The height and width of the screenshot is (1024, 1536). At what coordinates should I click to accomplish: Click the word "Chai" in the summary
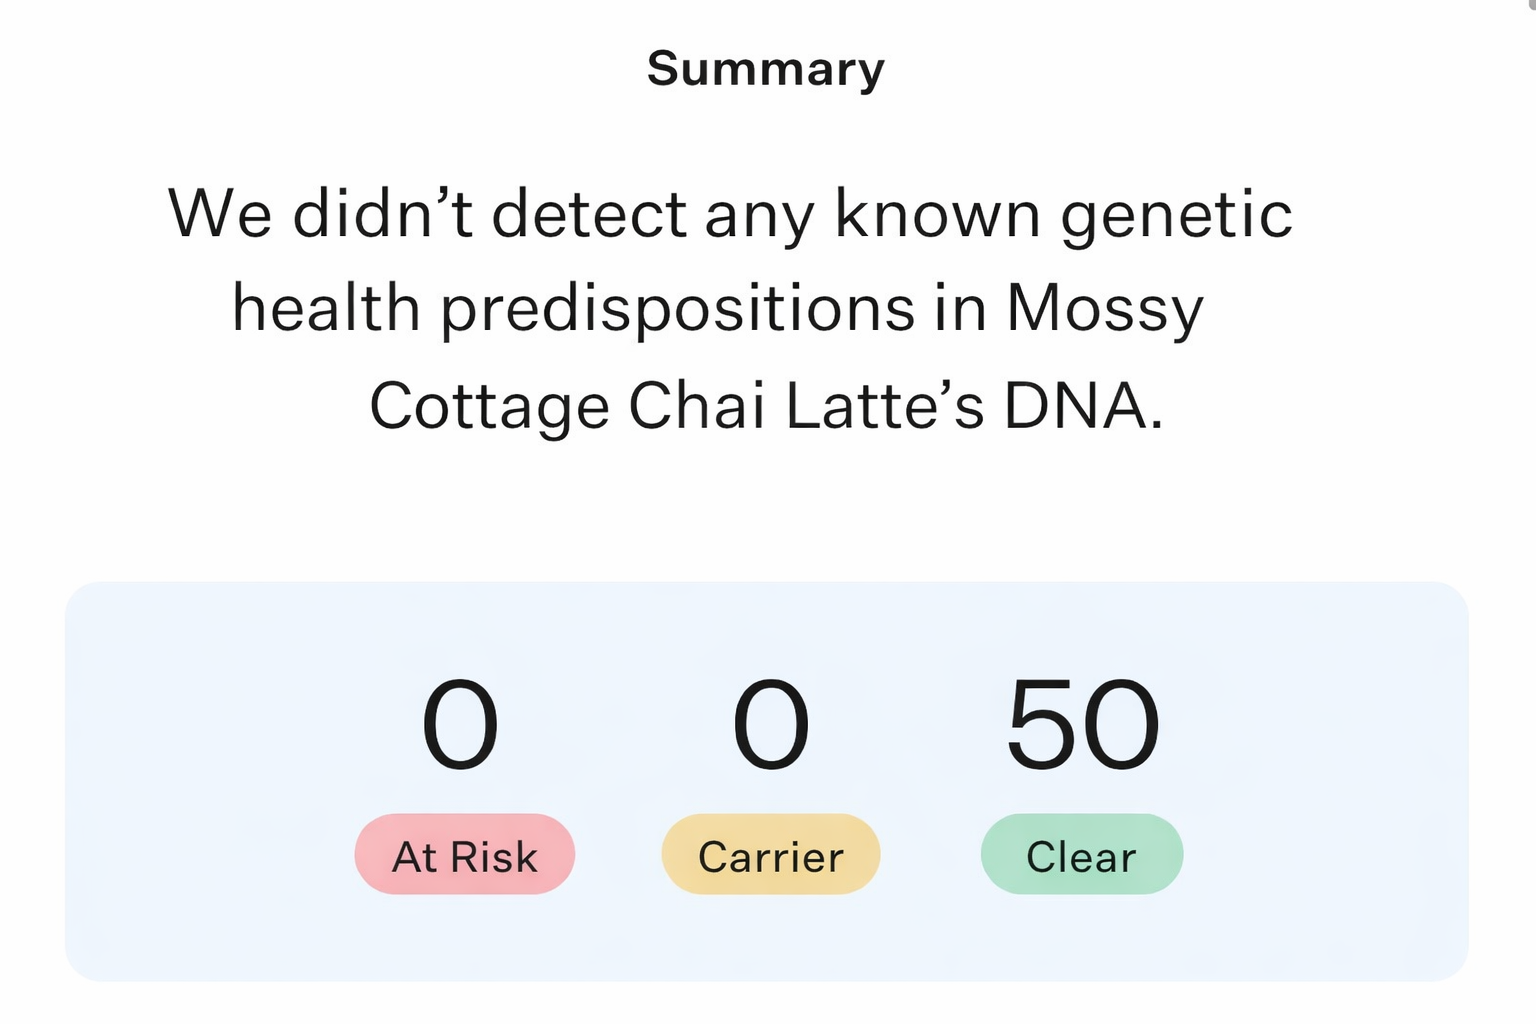tap(696, 406)
